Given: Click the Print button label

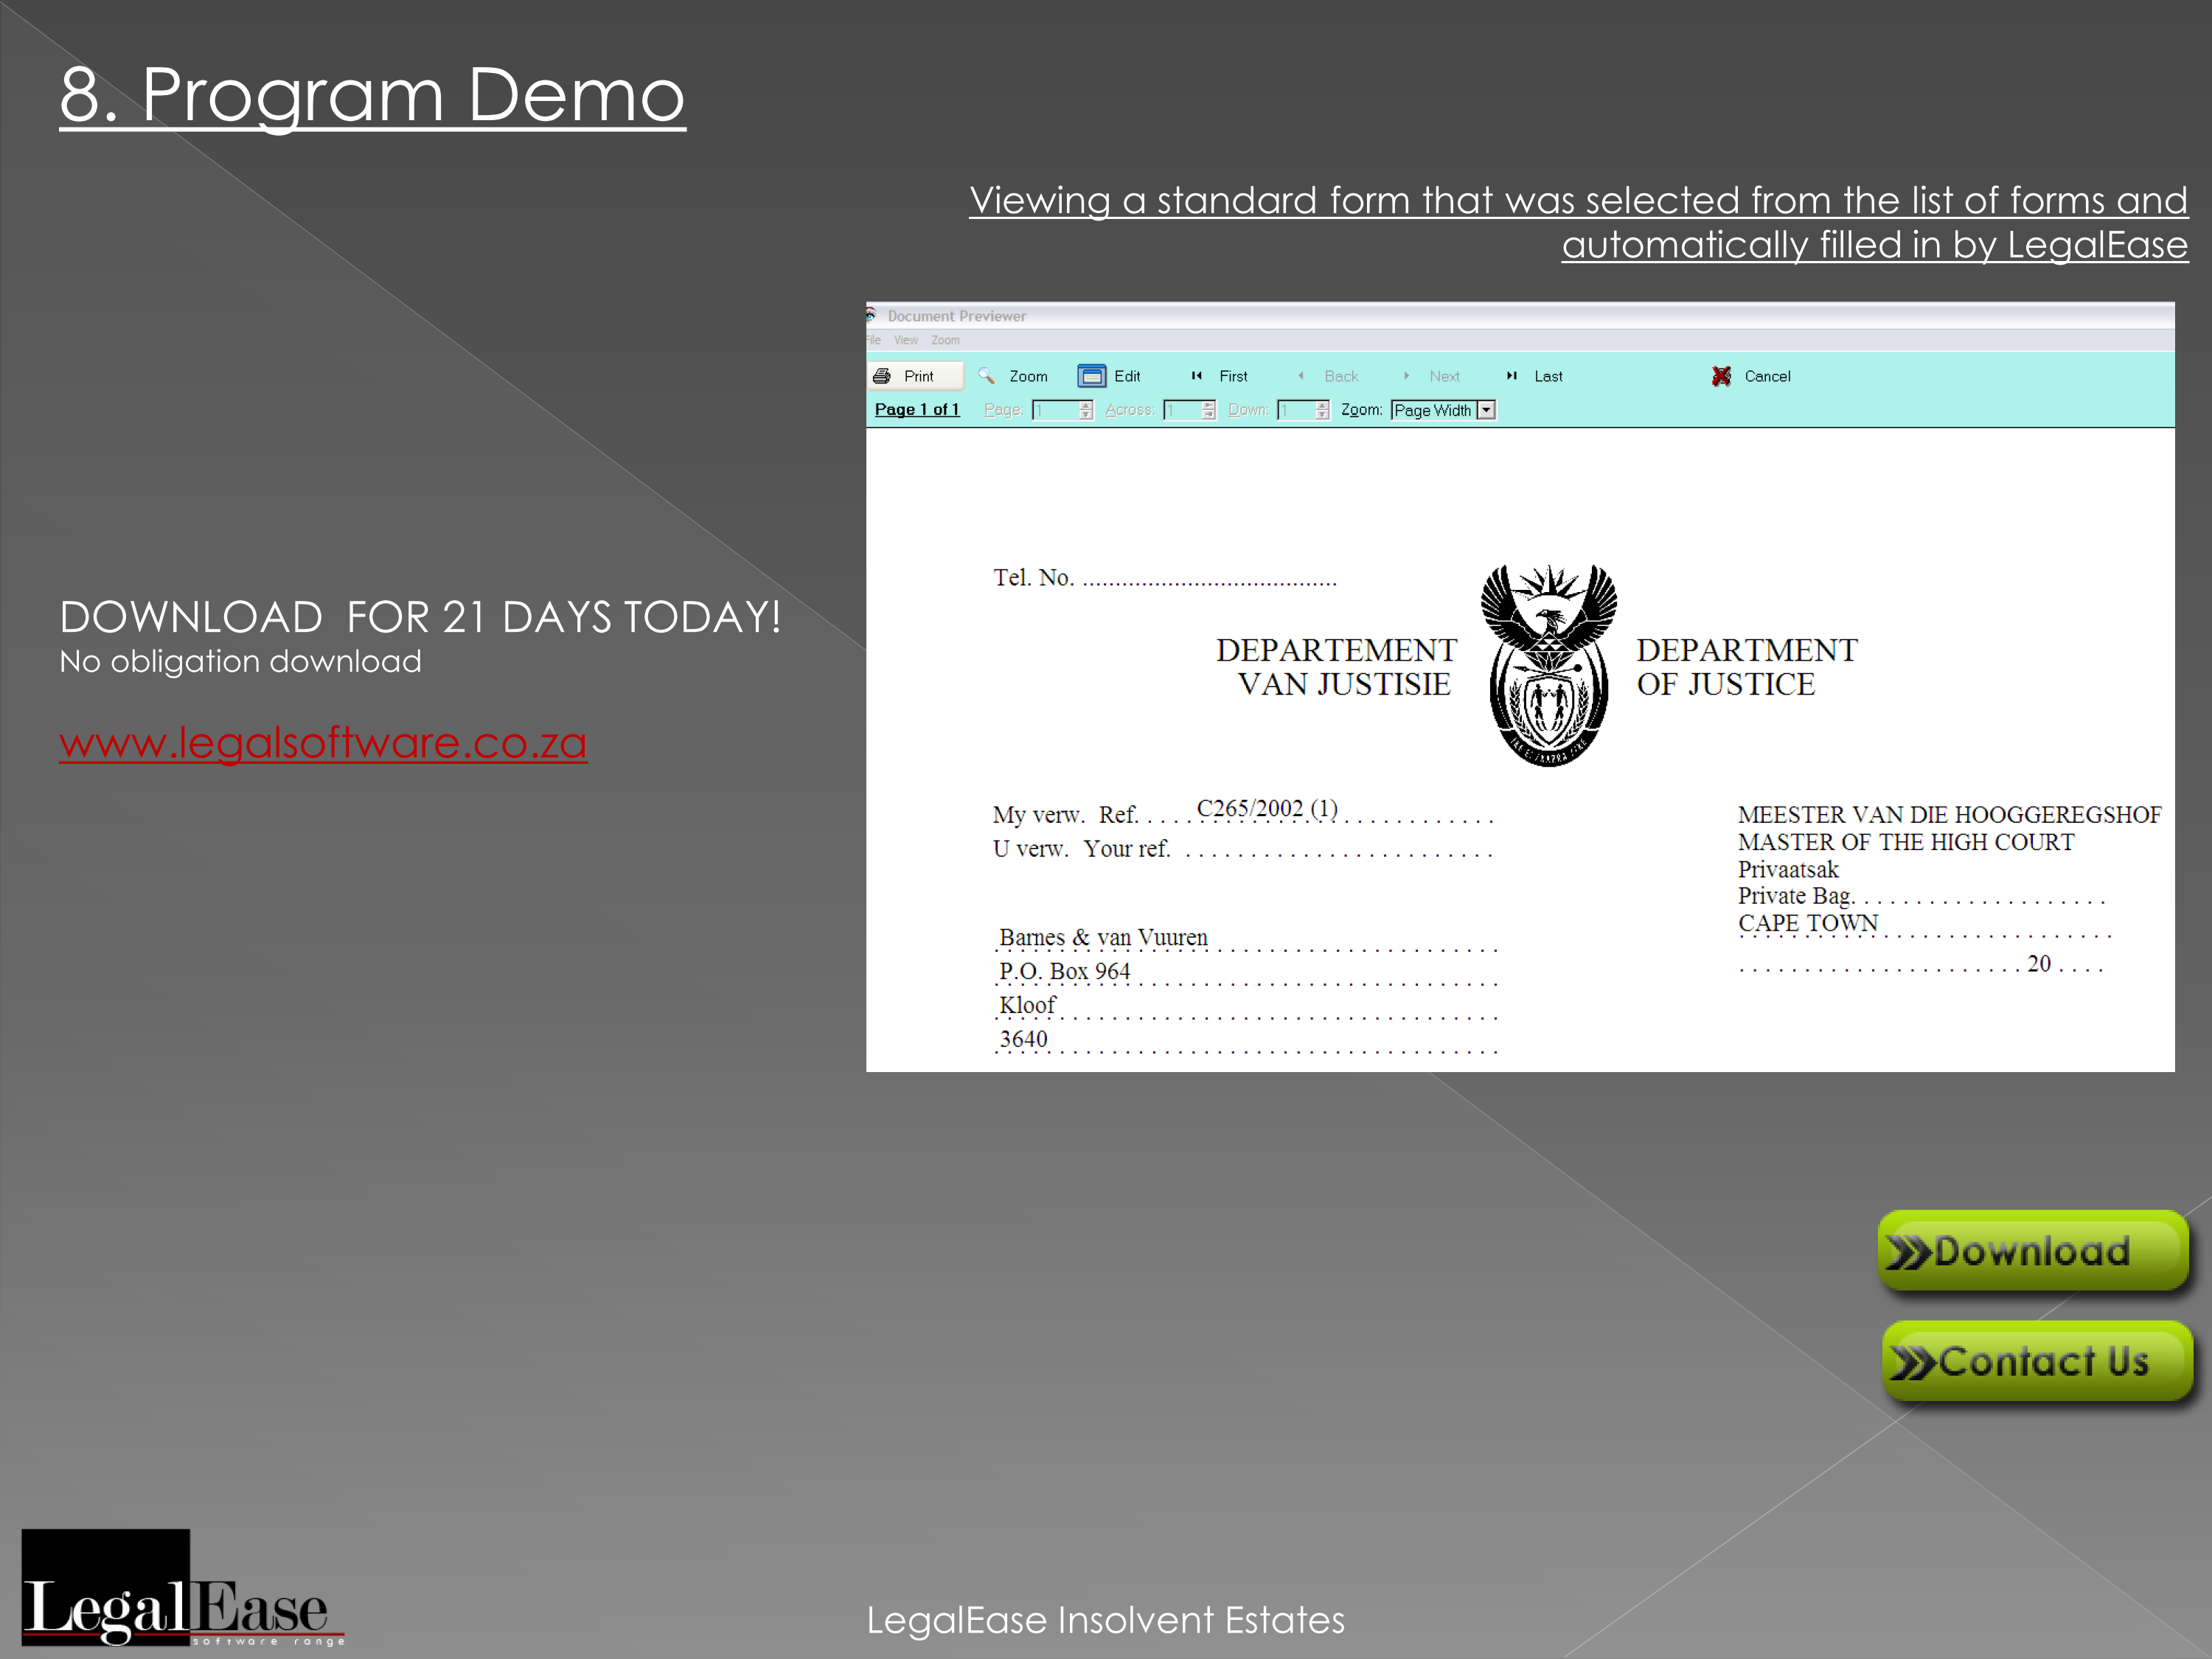Looking at the screenshot, I should [918, 376].
